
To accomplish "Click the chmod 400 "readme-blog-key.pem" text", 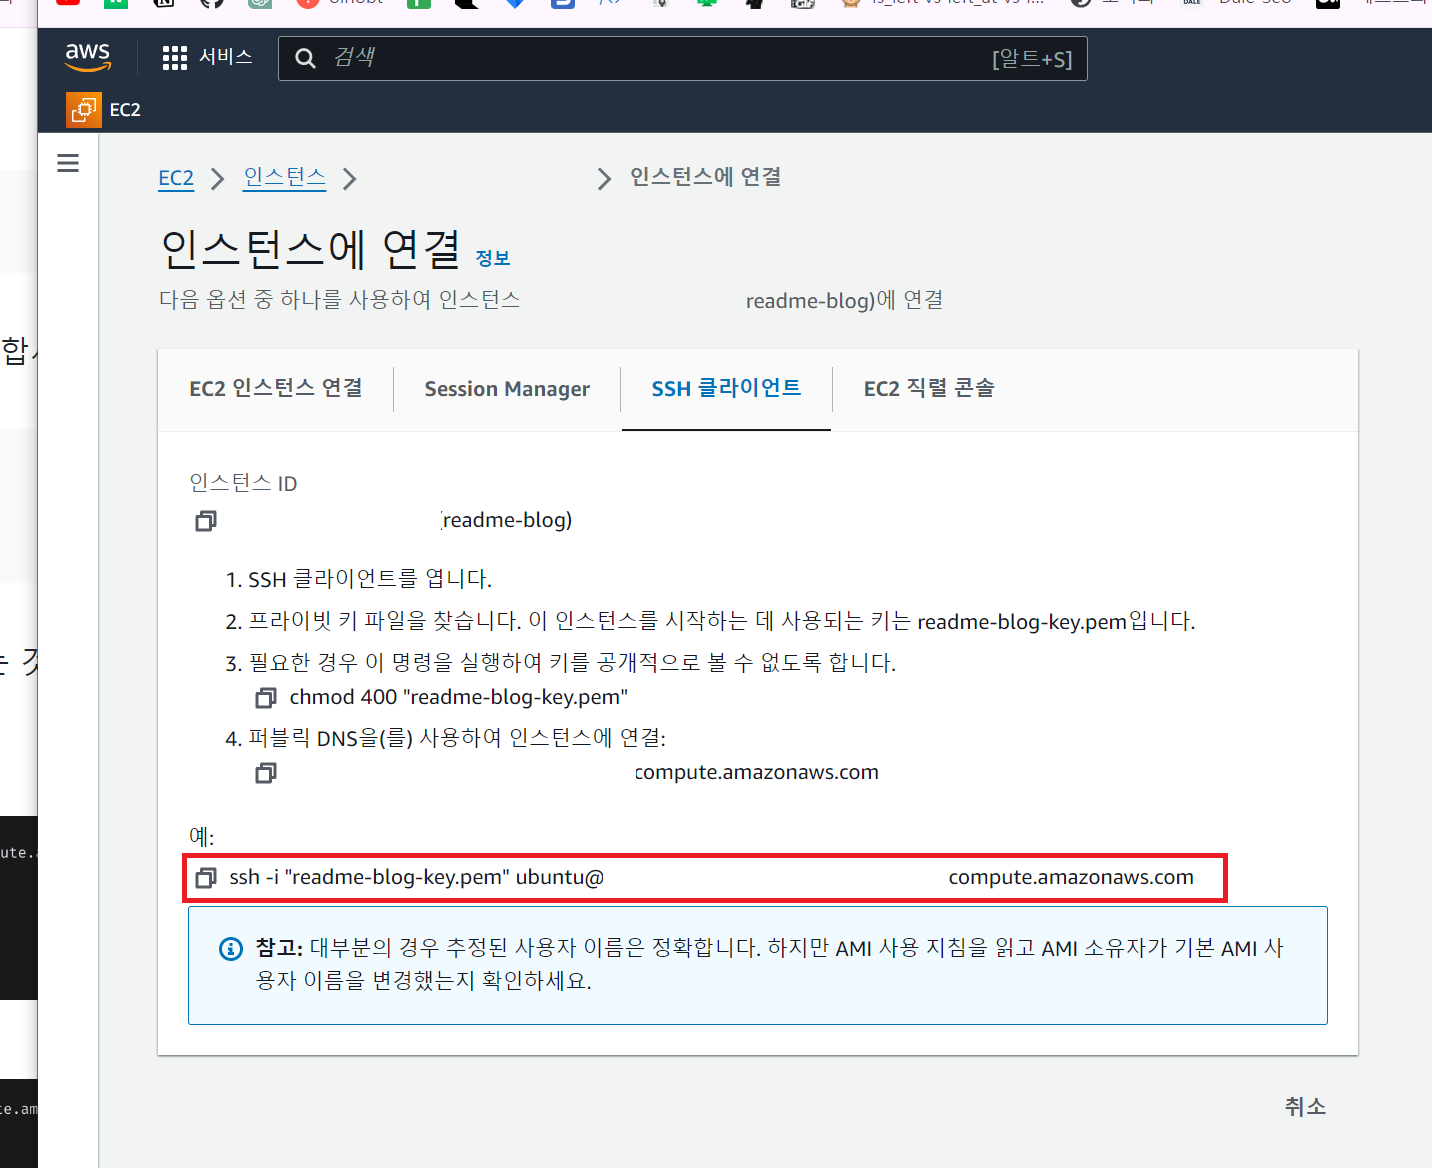I will (459, 697).
